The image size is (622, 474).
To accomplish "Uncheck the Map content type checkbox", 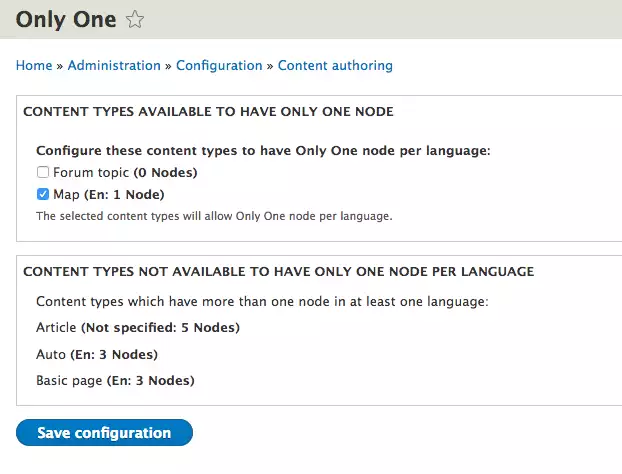I will click(43, 194).
